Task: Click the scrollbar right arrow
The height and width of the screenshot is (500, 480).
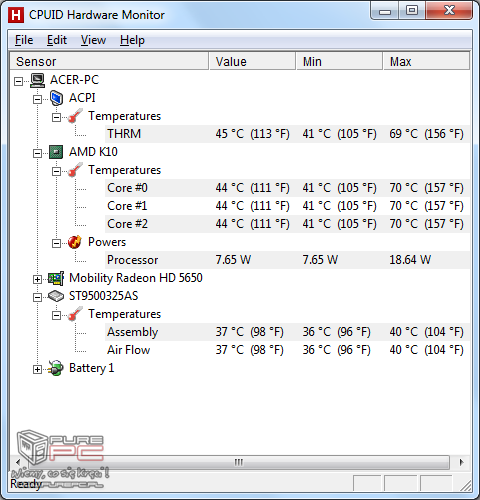Action: [x=461, y=462]
